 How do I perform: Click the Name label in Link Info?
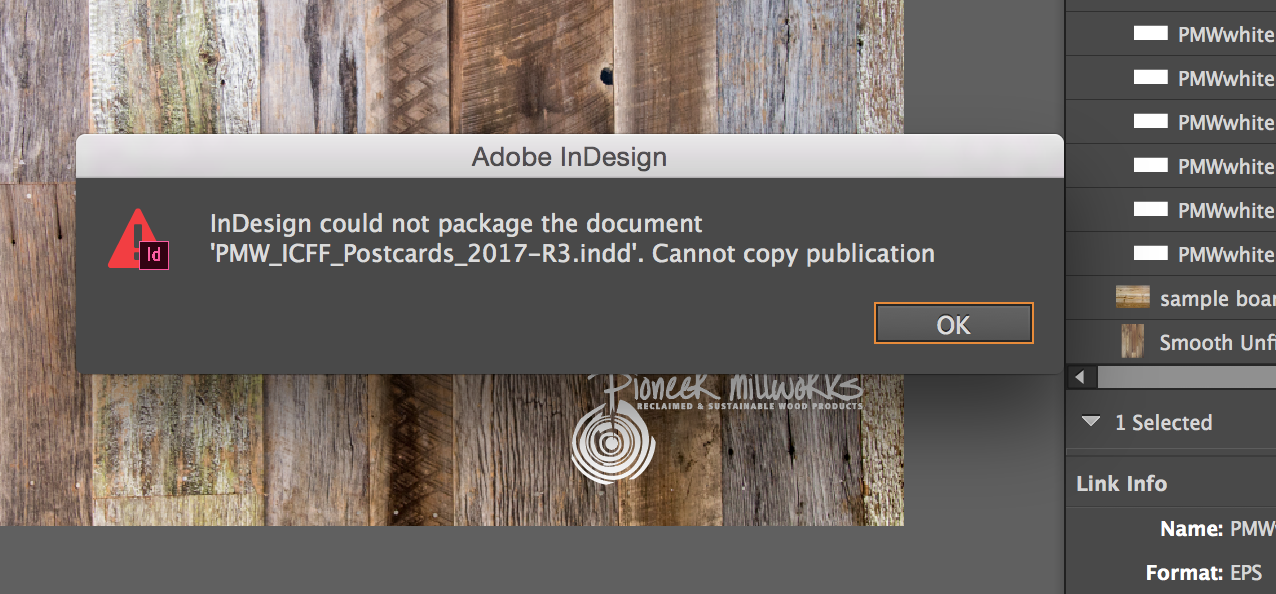[x=1191, y=529]
